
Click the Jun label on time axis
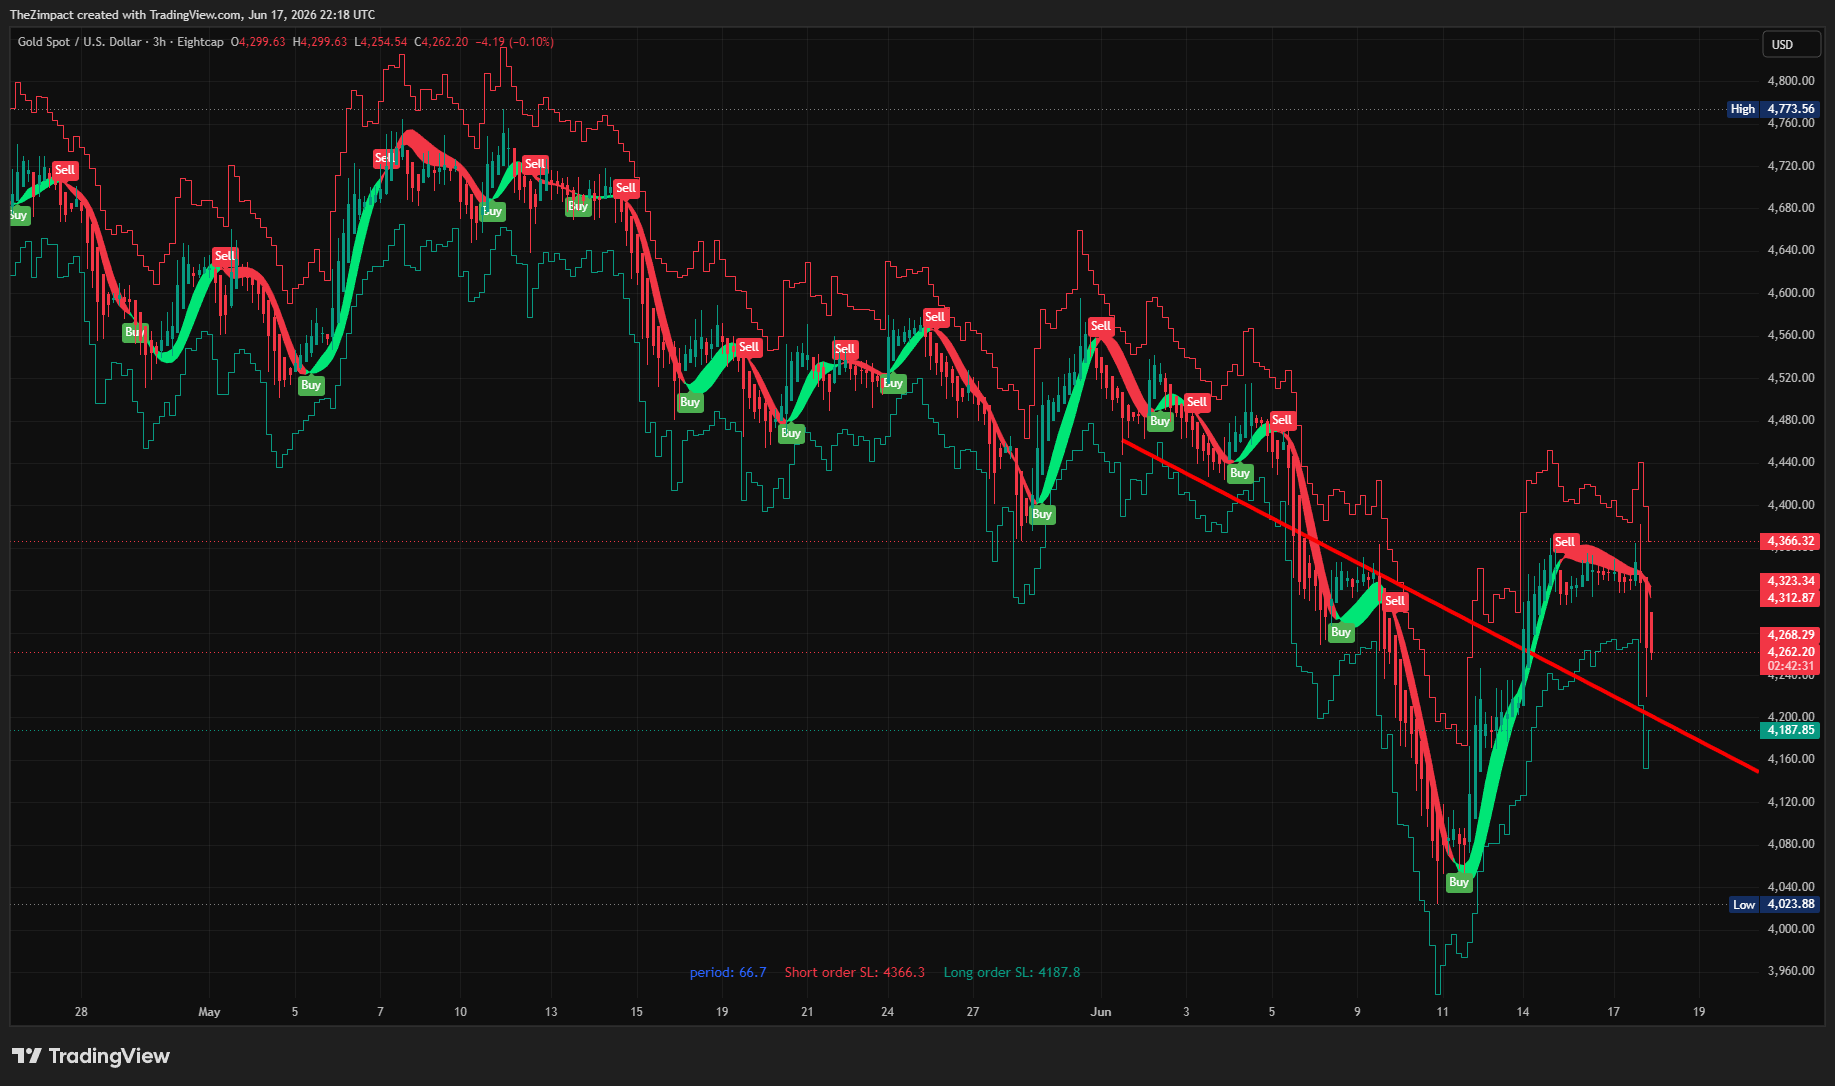point(1101,1012)
